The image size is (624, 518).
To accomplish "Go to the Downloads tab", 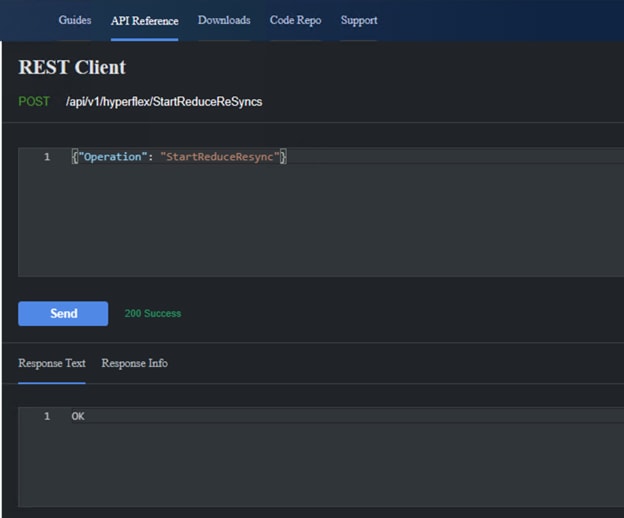I will tap(224, 20).
